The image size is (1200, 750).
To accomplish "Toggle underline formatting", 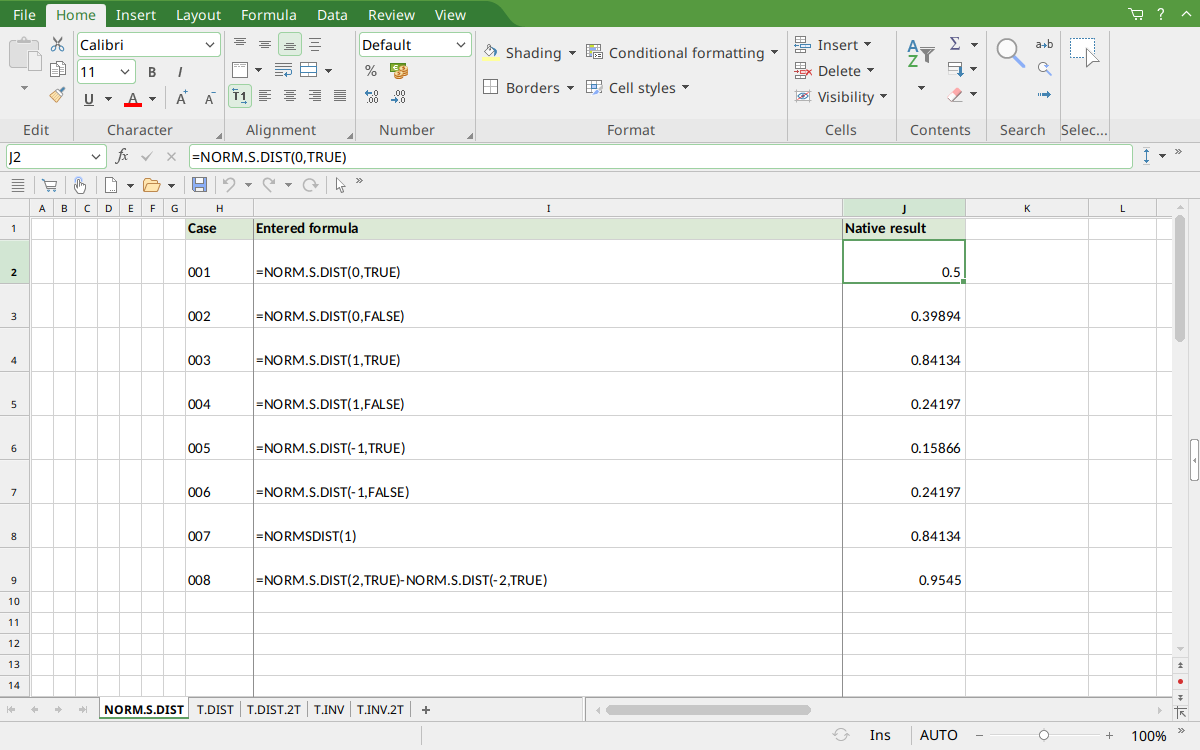I will click(89, 99).
